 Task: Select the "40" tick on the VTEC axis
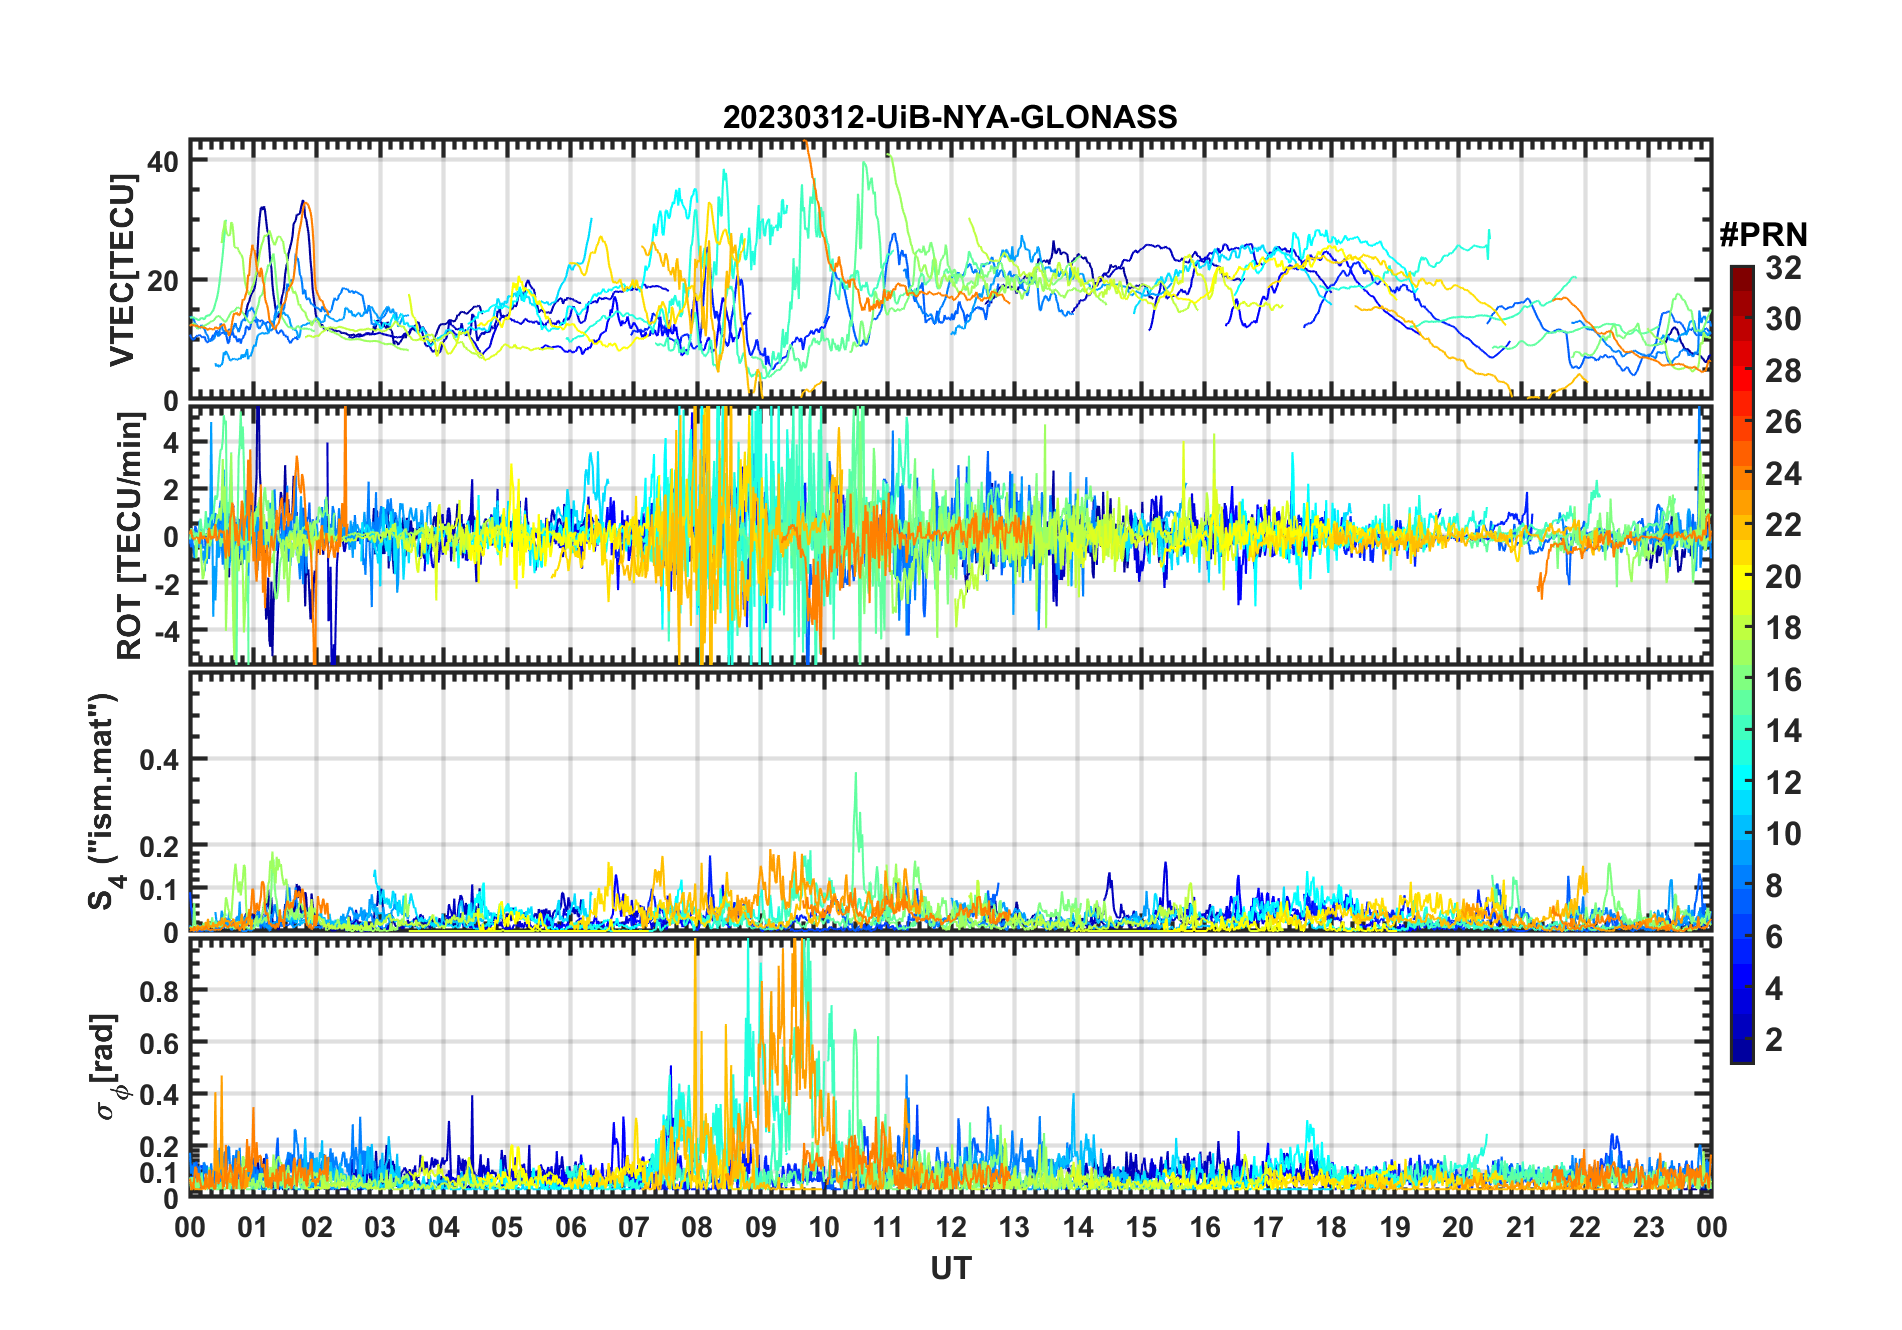pos(163,161)
